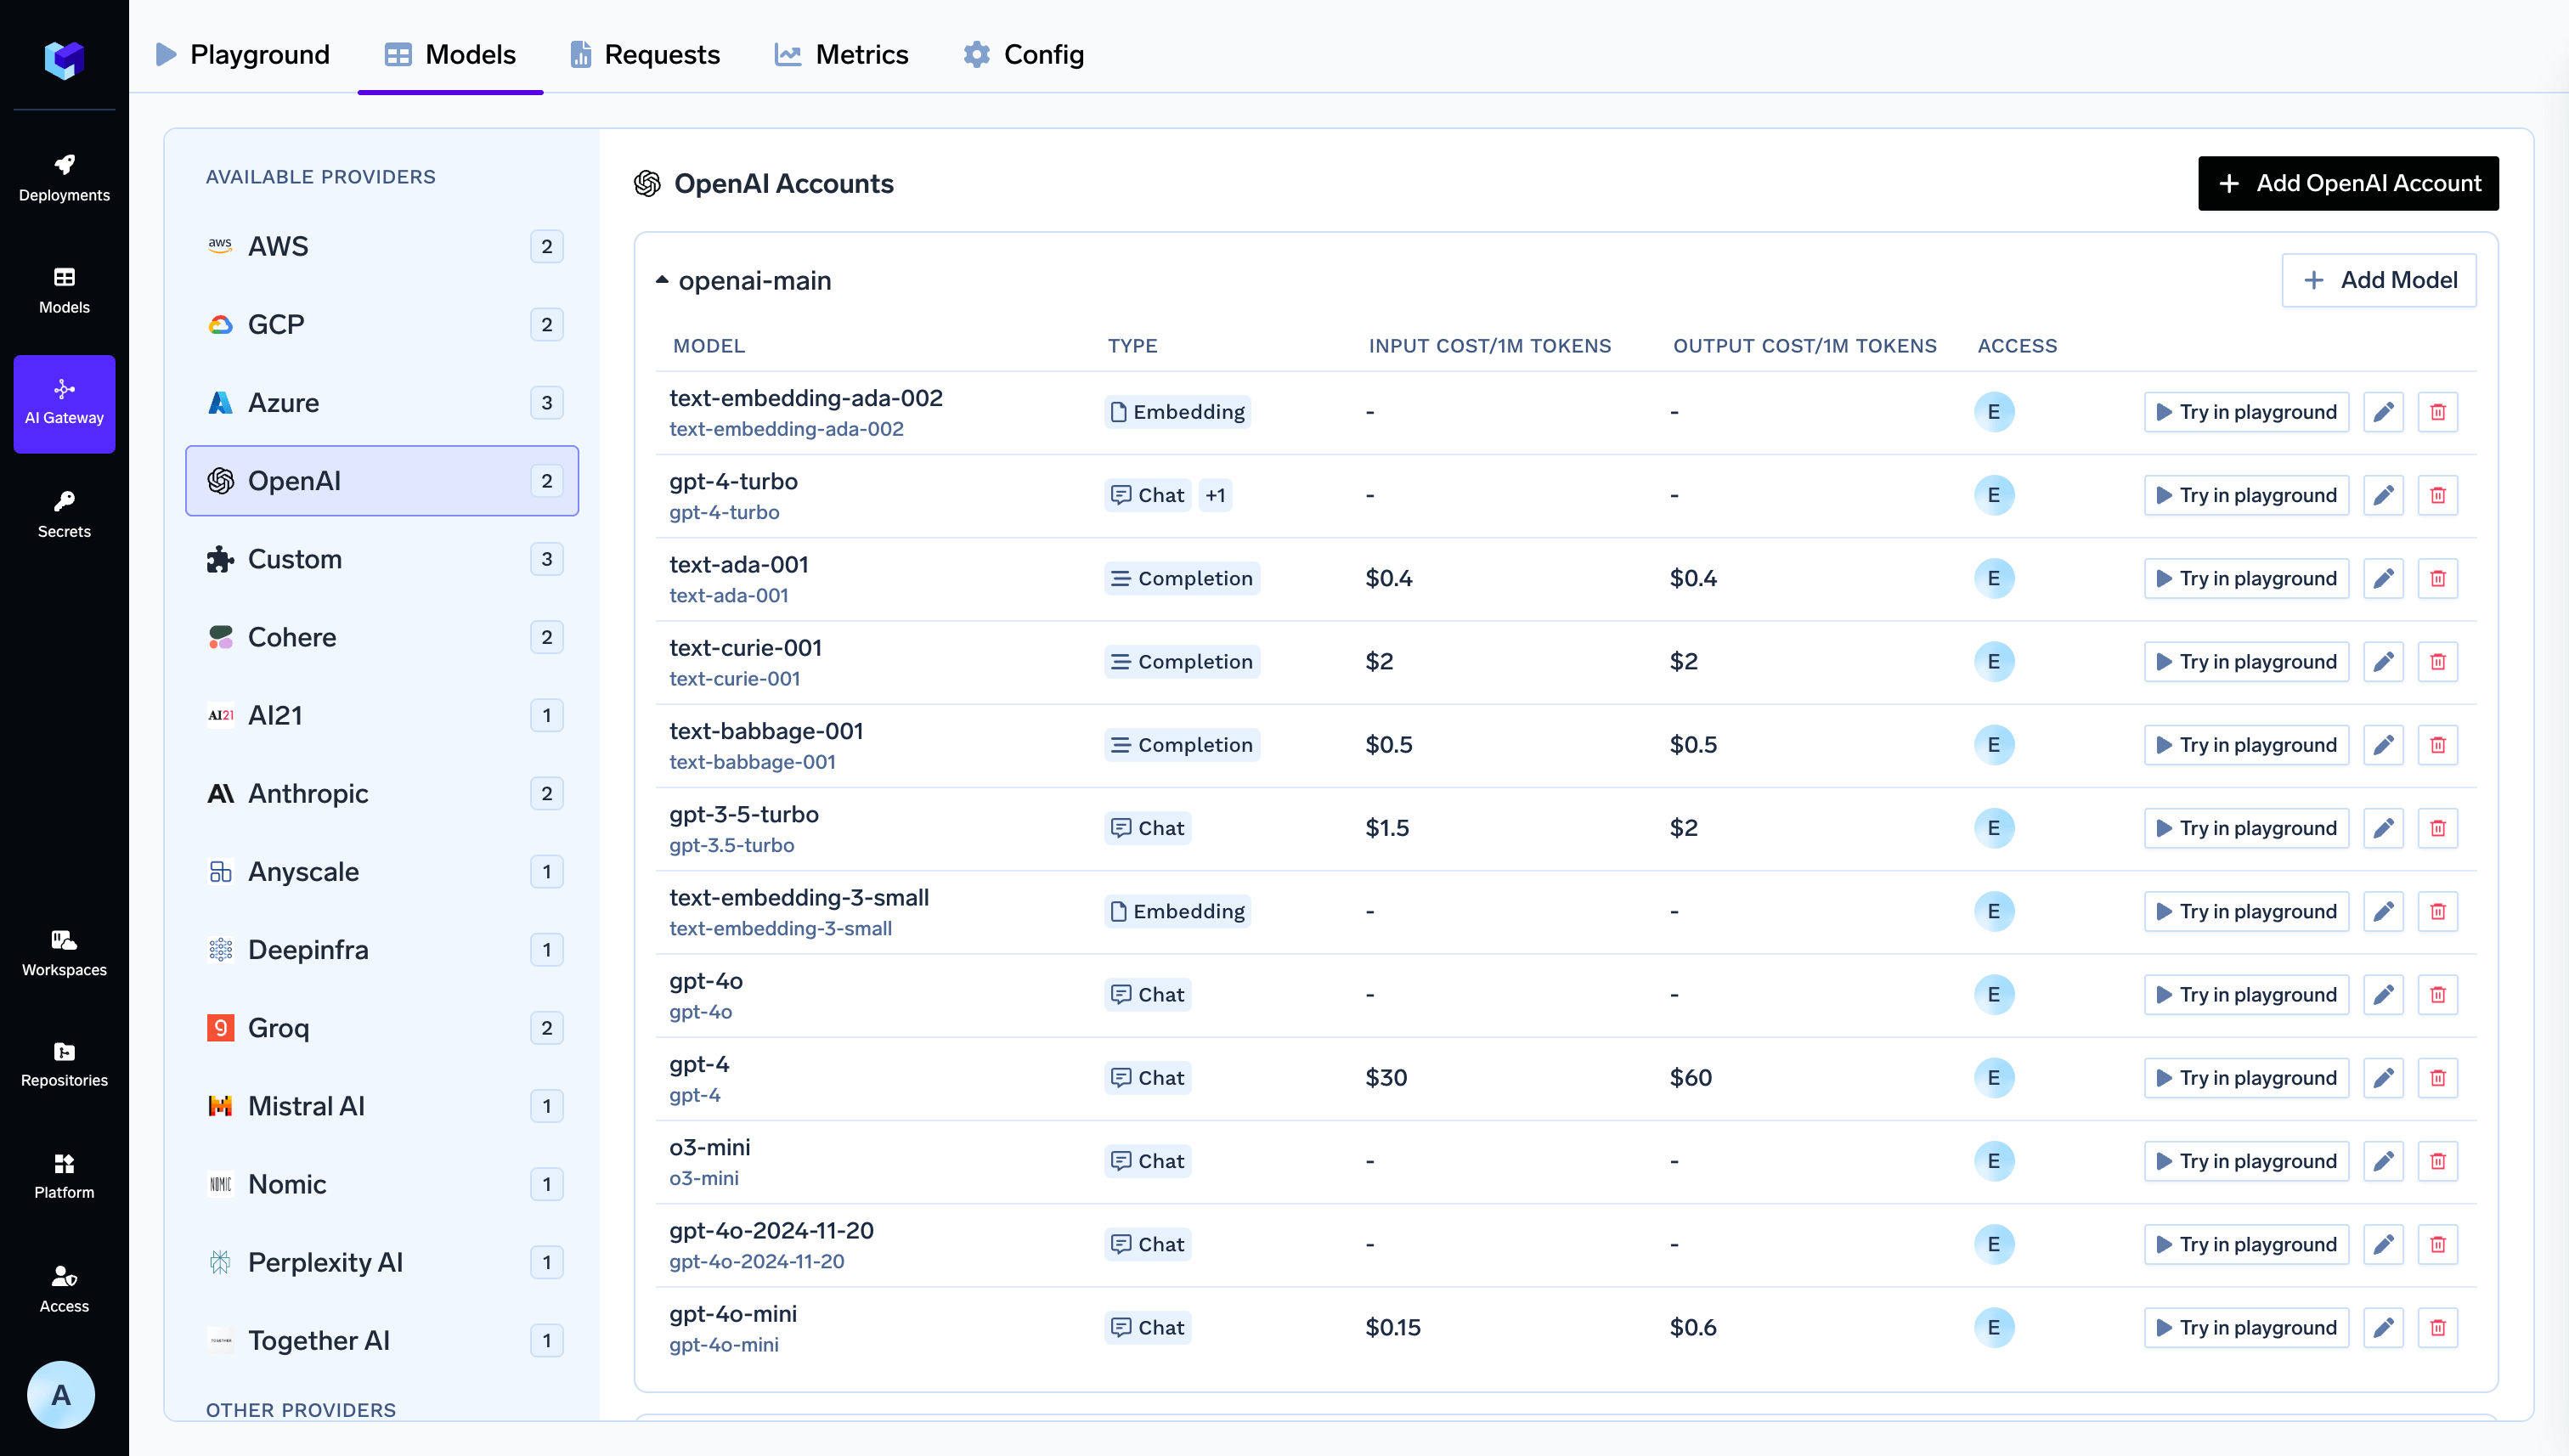
Task: Click the user avatar labeled A
Action: point(61,1395)
